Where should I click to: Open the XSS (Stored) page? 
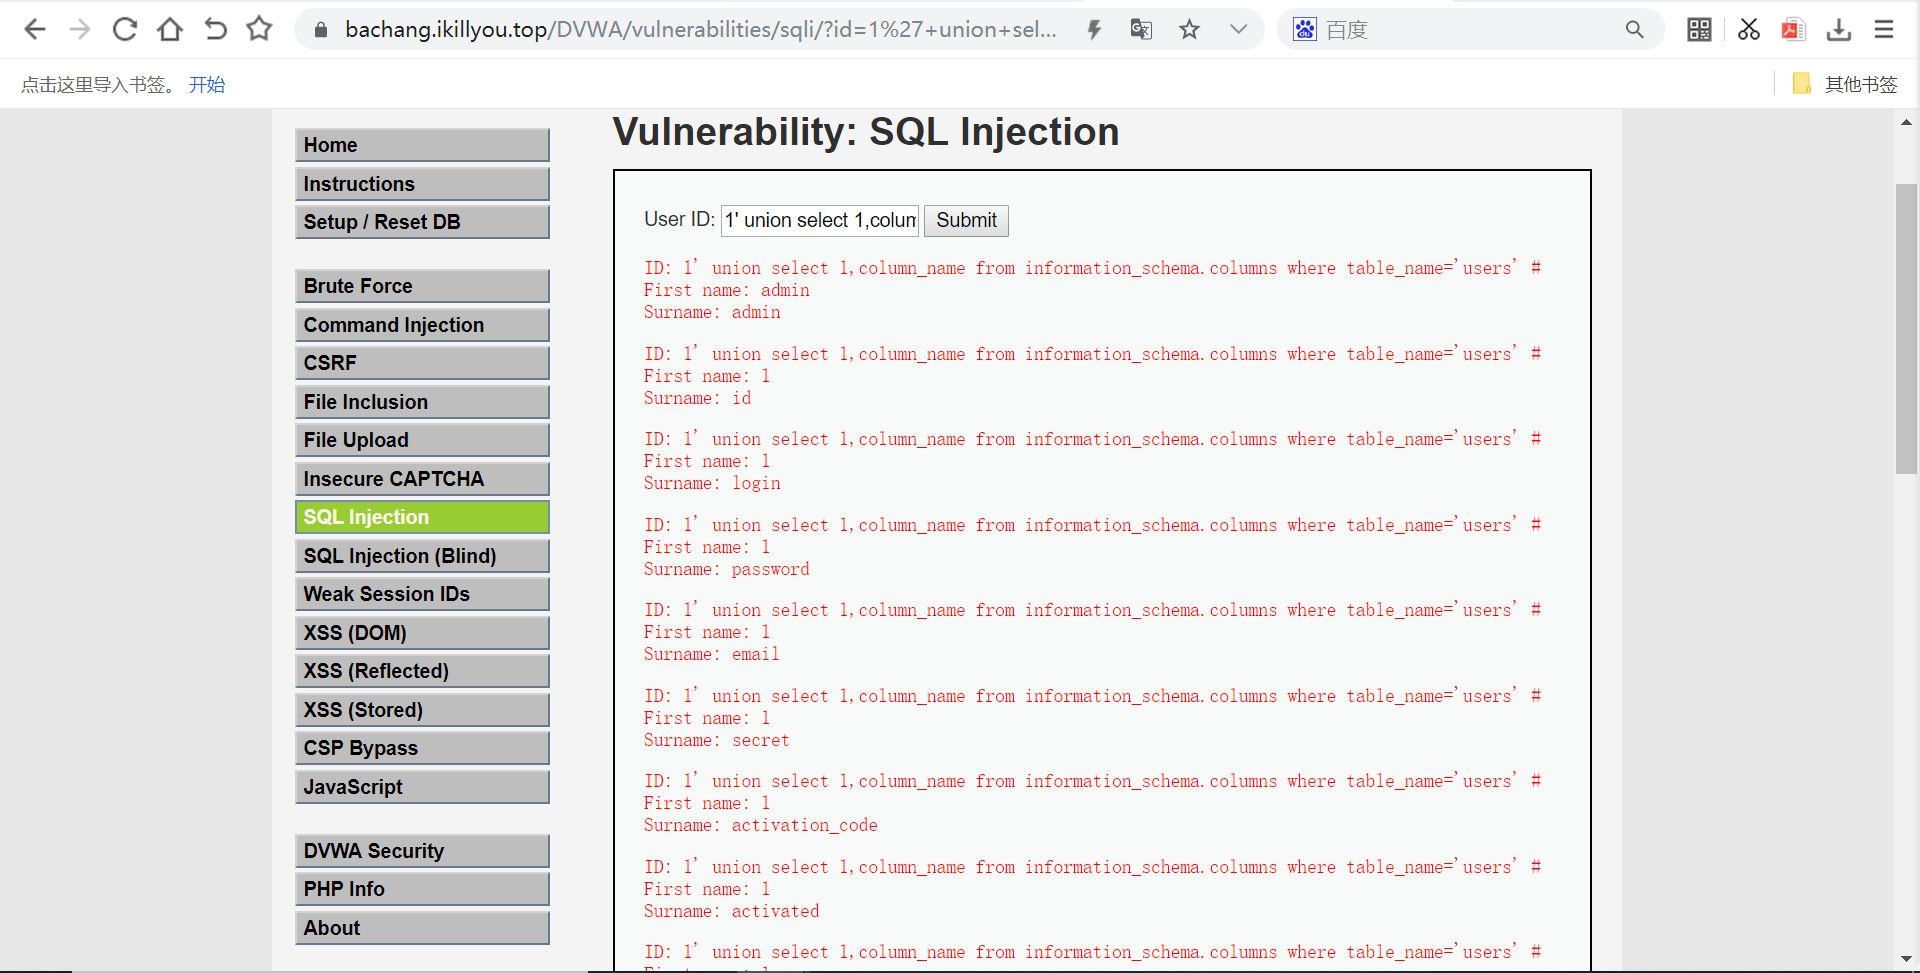(x=422, y=710)
